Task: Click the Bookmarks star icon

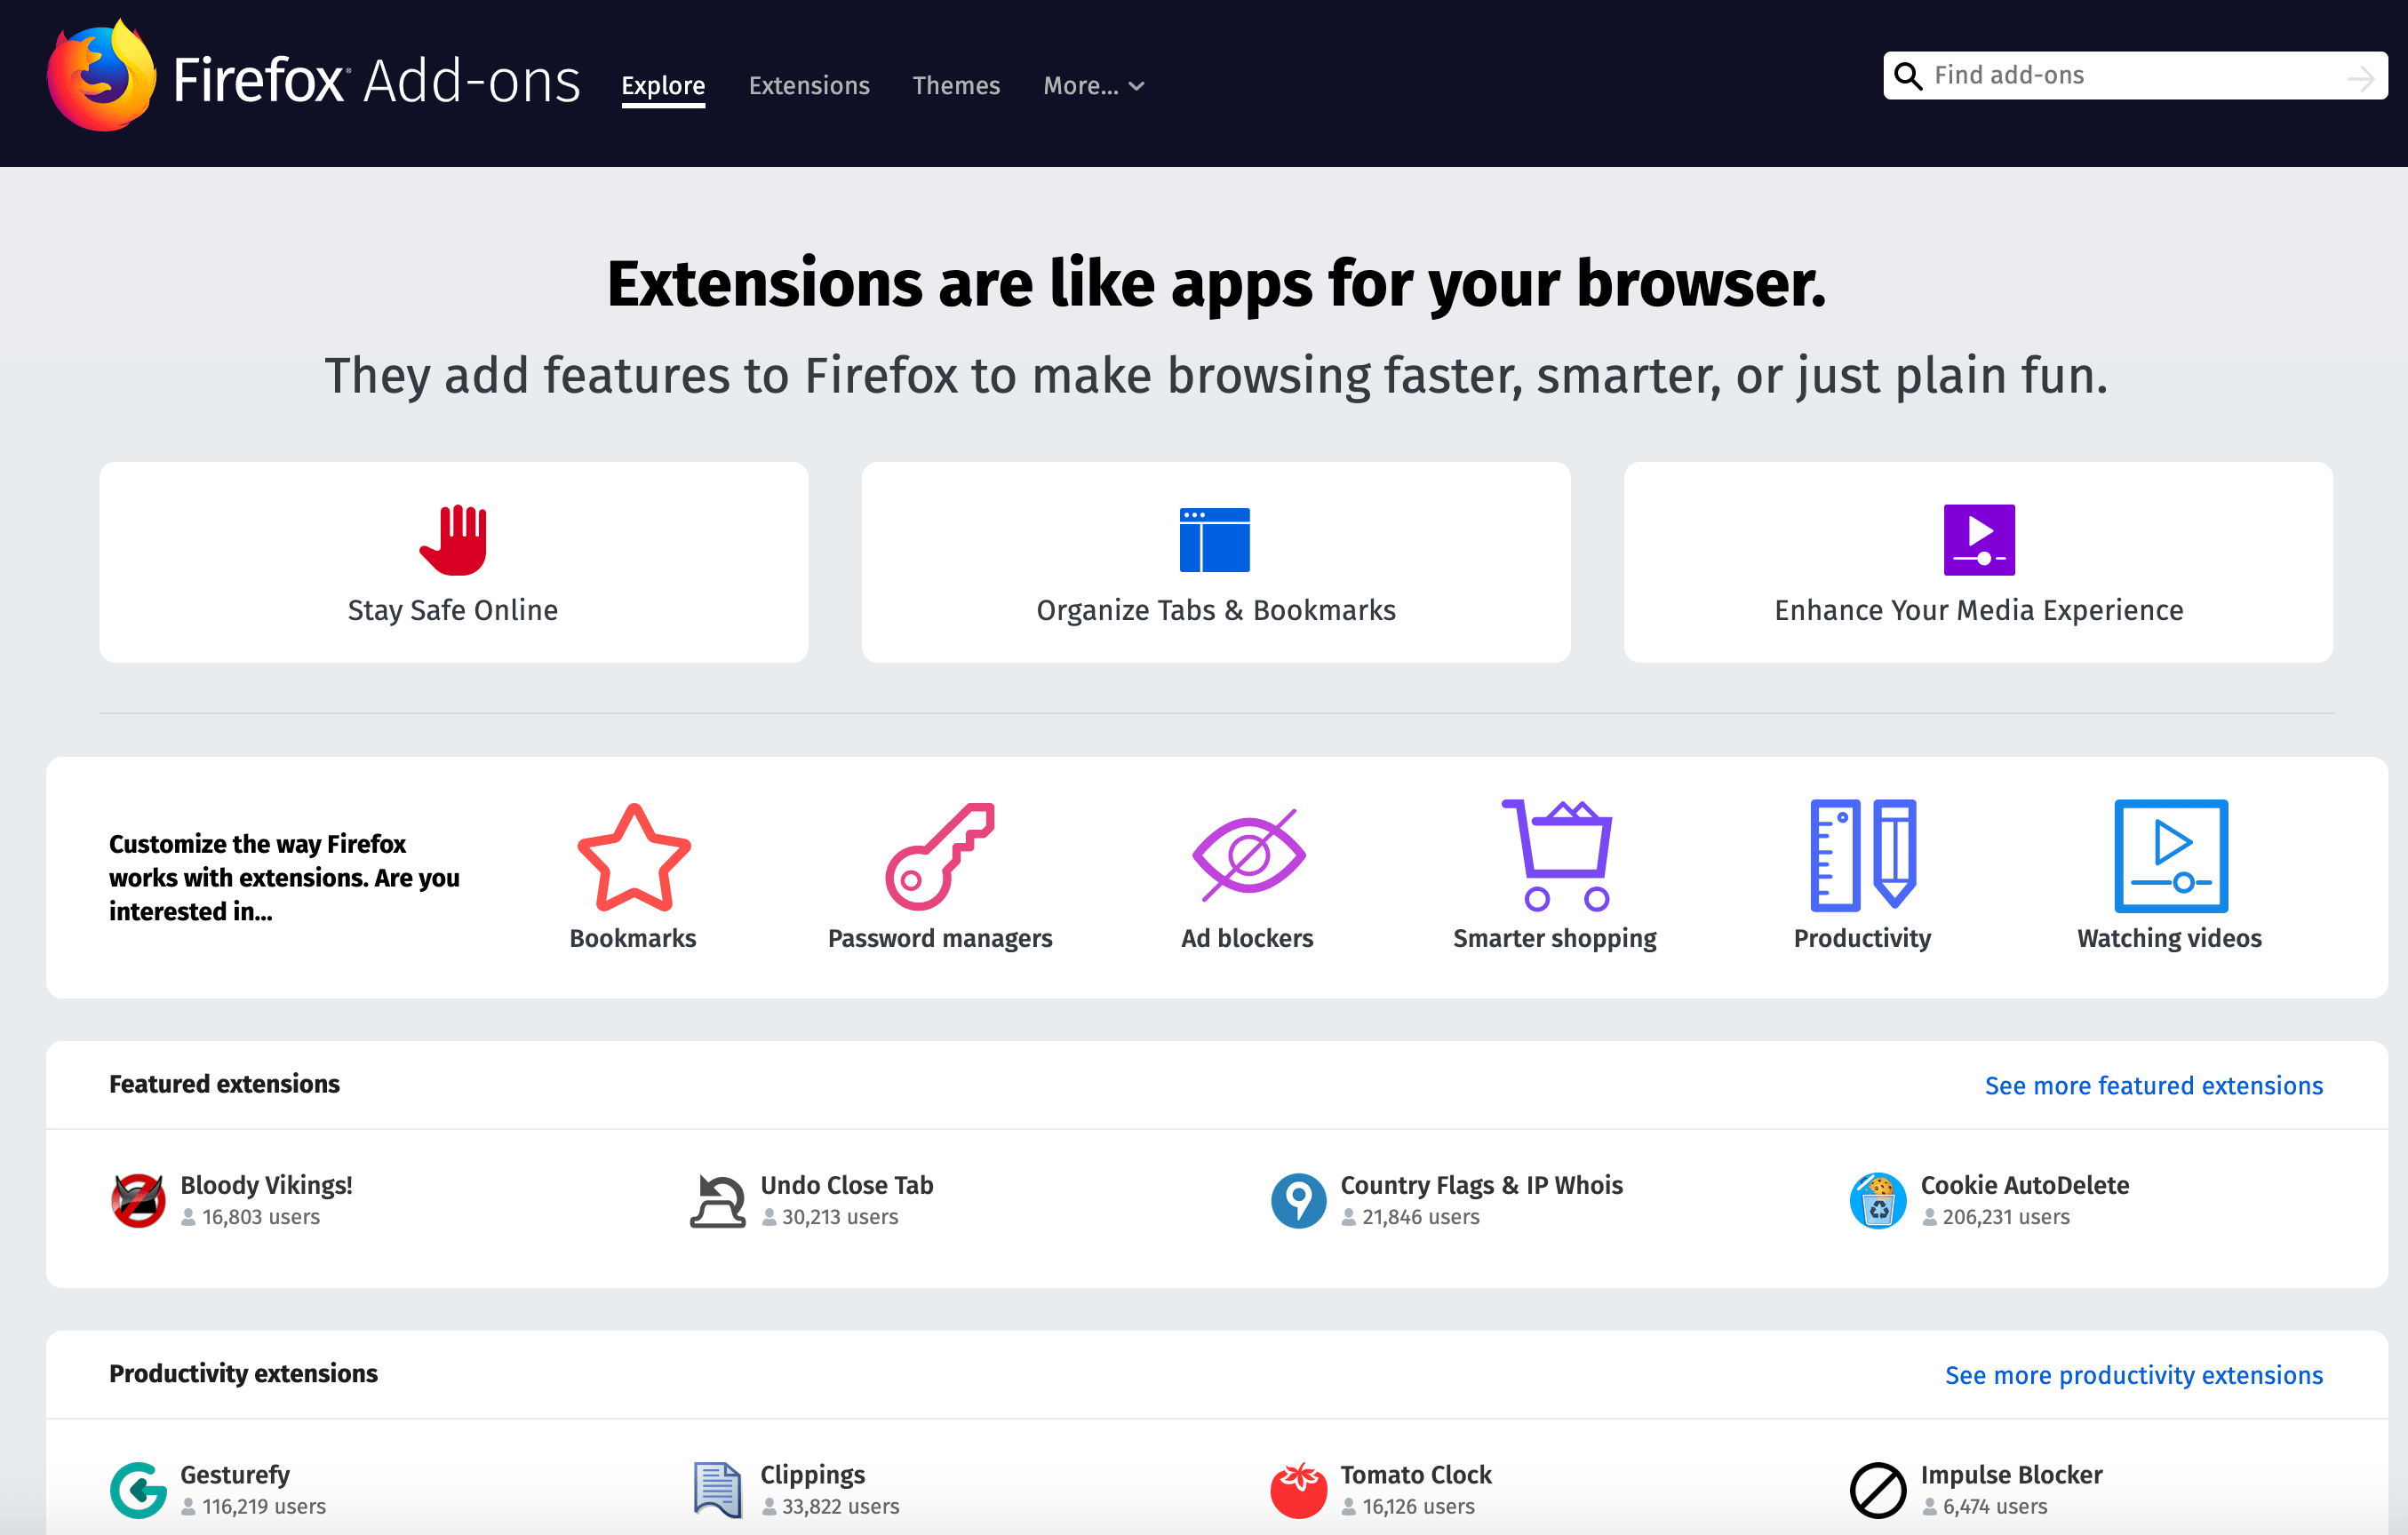Action: [x=634, y=857]
